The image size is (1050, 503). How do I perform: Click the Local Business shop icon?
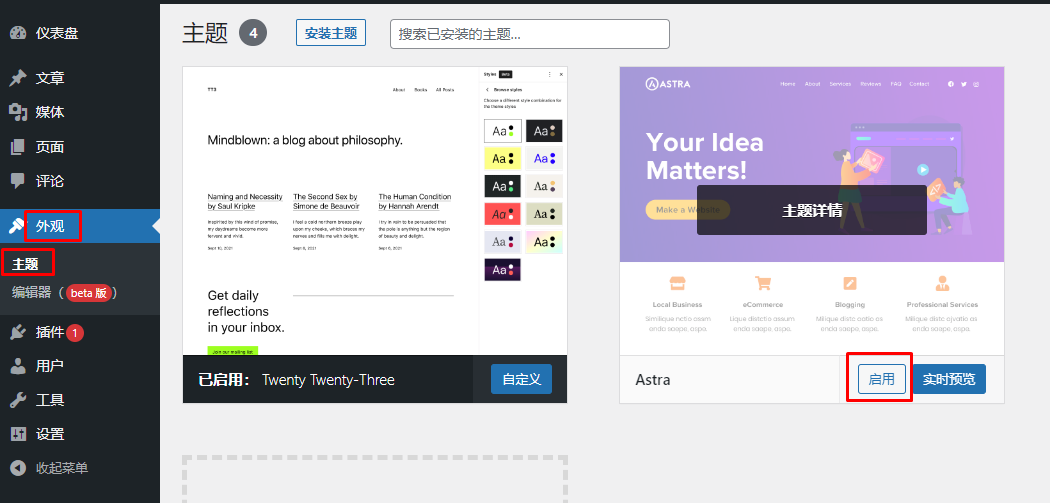pyautogui.click(x=678, y=283)
